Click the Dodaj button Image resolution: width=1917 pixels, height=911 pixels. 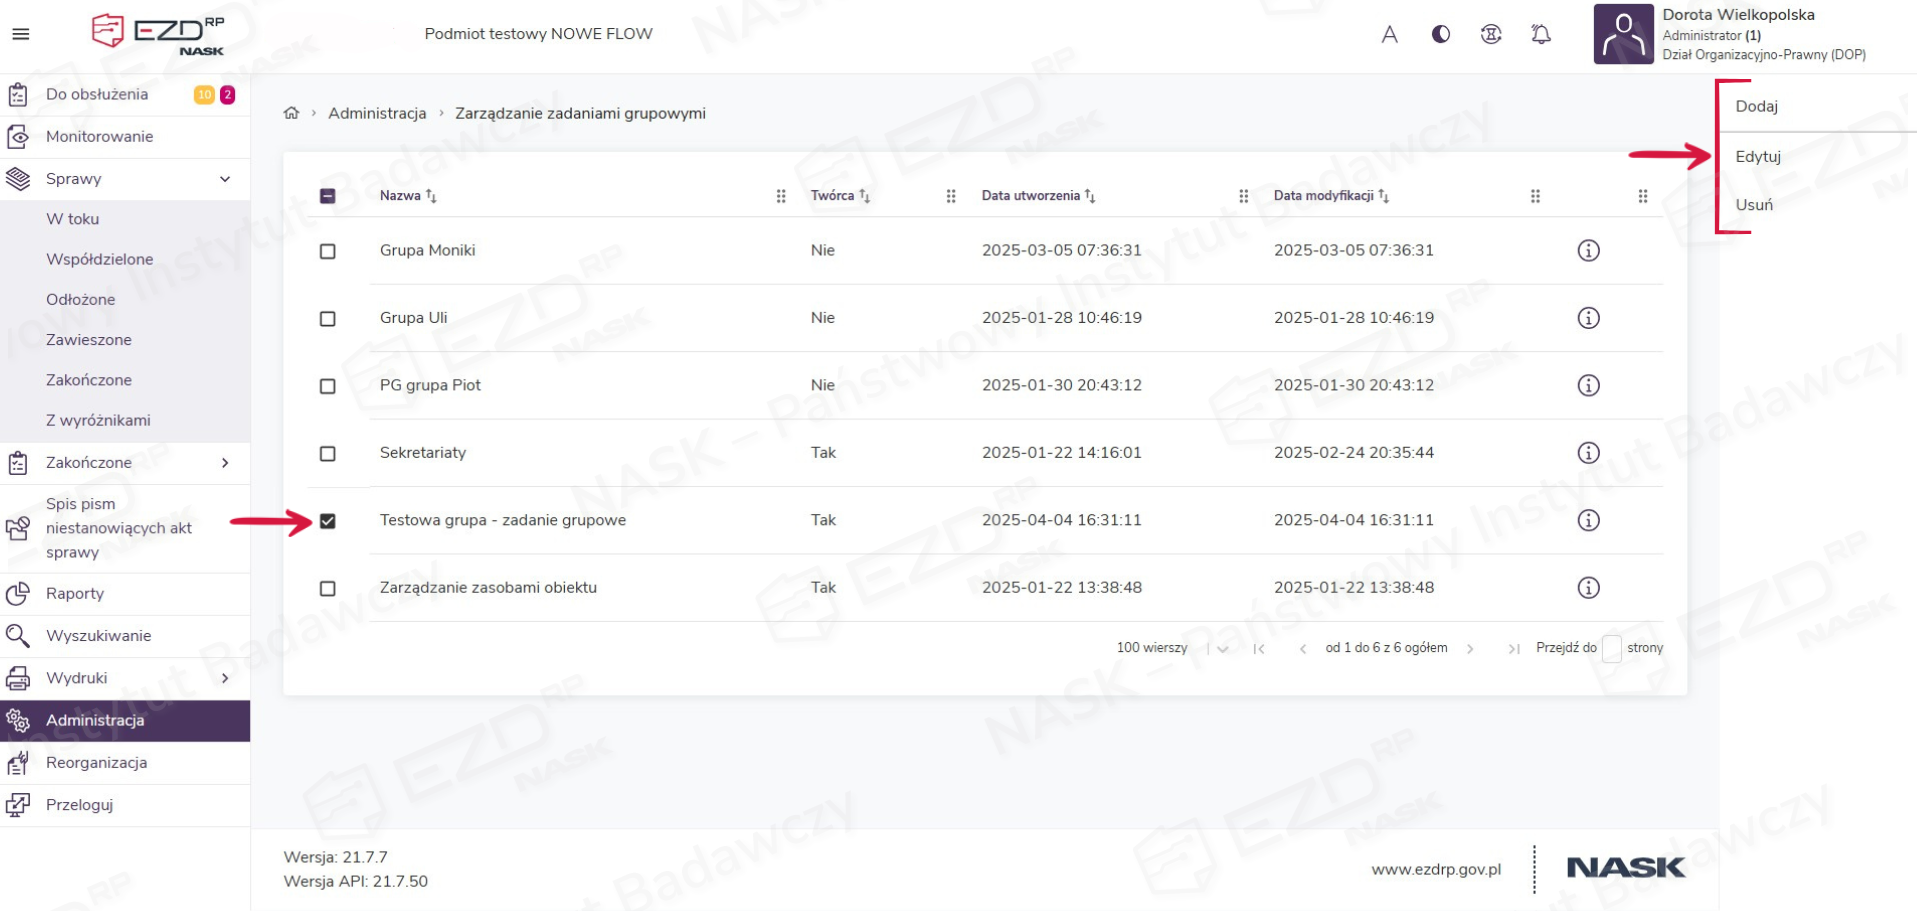click(x=1756, y=106)
